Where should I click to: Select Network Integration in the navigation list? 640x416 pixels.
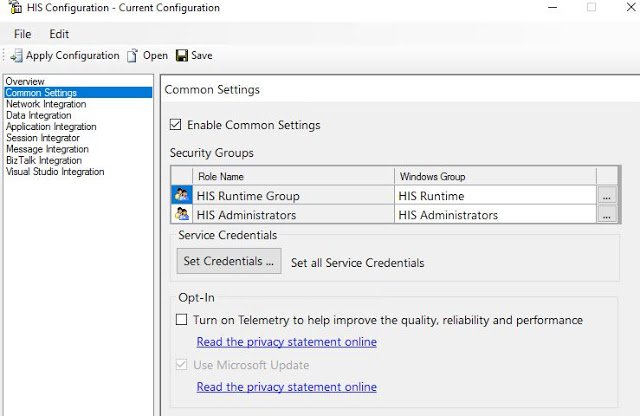[x=46, y=104]
